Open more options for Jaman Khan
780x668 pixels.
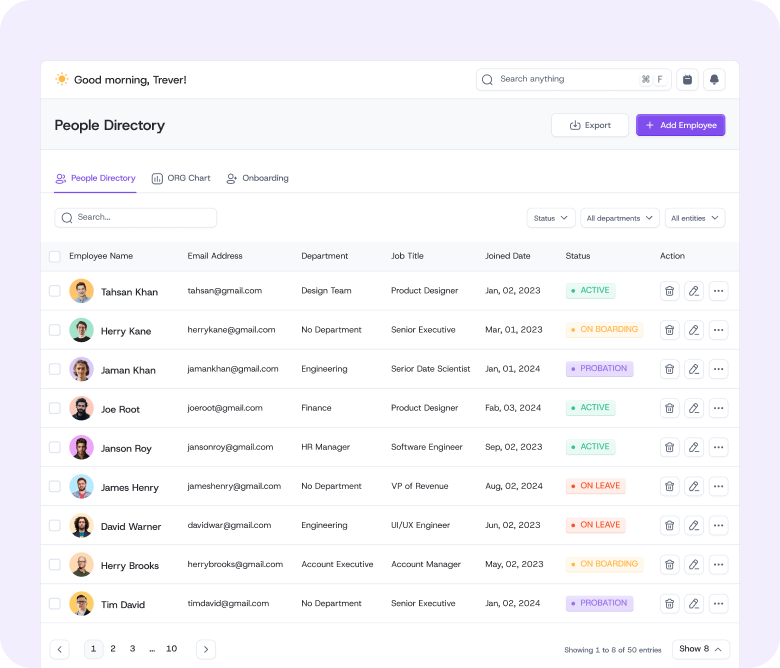pyautogui.click(x=718, y=369)
